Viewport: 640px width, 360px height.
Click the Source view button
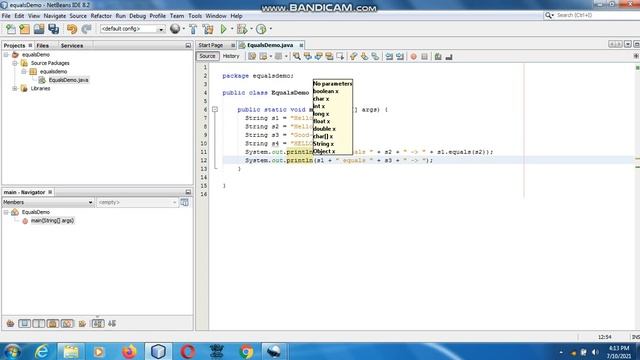click(207, 56)
